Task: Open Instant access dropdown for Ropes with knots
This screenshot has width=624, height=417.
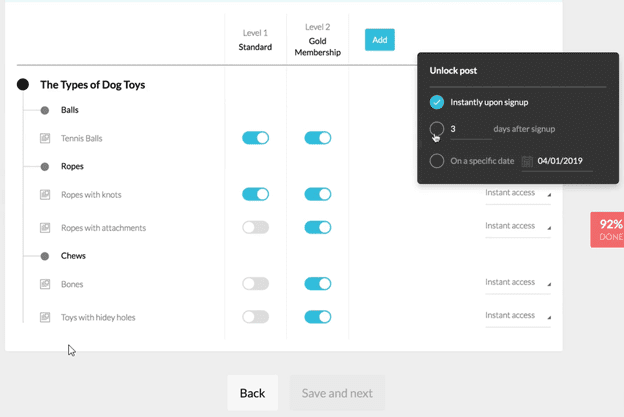Action: point(518,193)
